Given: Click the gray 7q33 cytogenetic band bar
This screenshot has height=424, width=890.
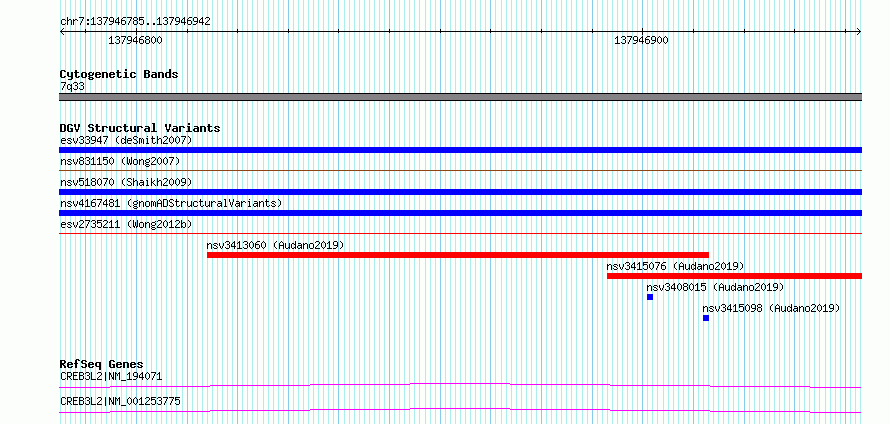Looking at the screenshot, I should 460,97.
